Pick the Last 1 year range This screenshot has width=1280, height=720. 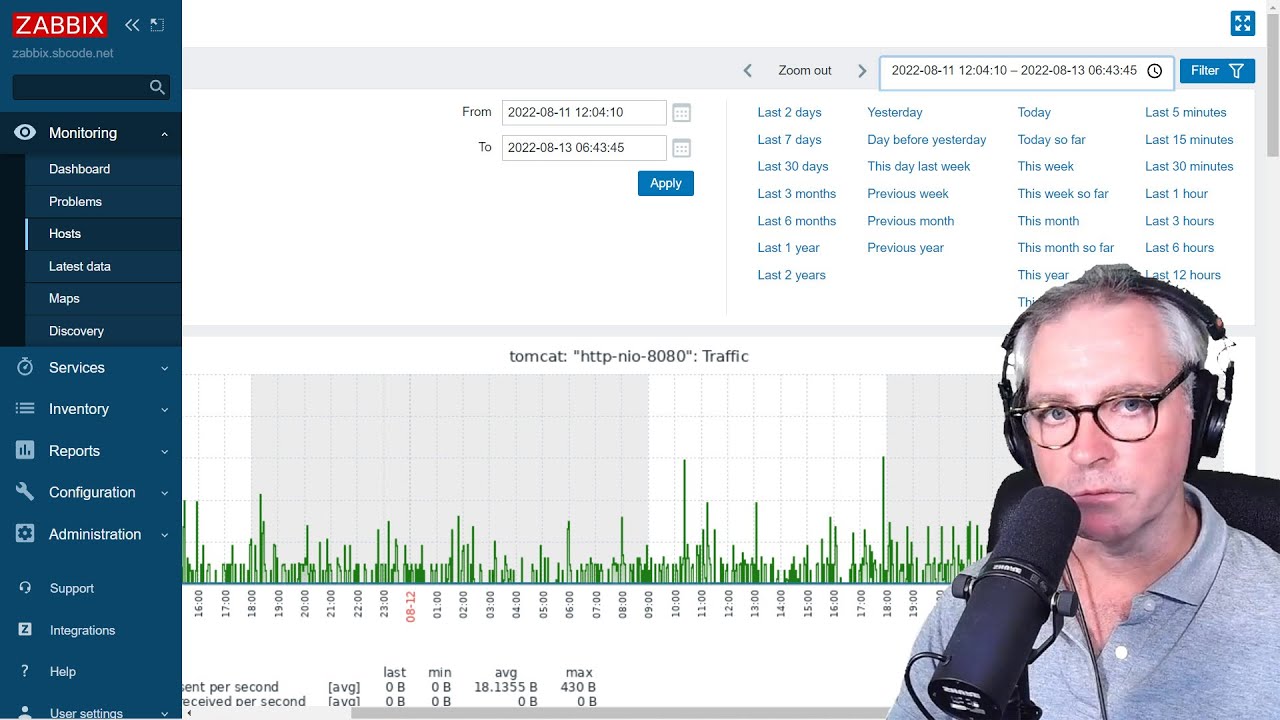[788, 247]
